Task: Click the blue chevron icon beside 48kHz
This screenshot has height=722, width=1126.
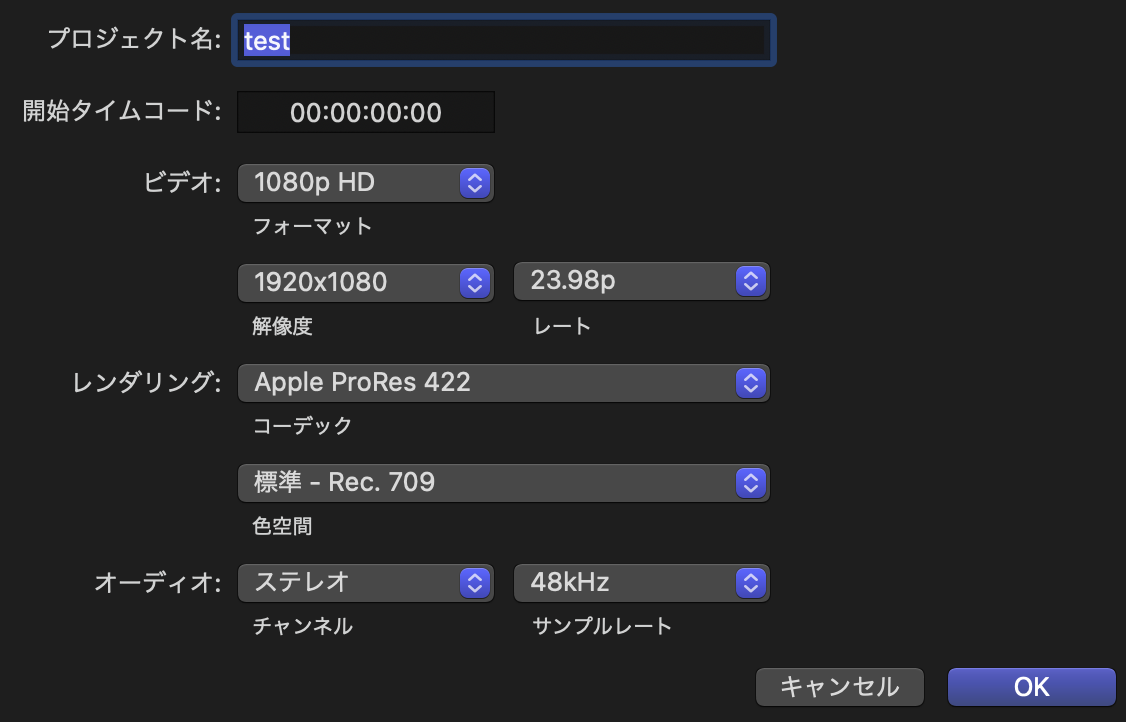Action: click(x=750, y=582)
